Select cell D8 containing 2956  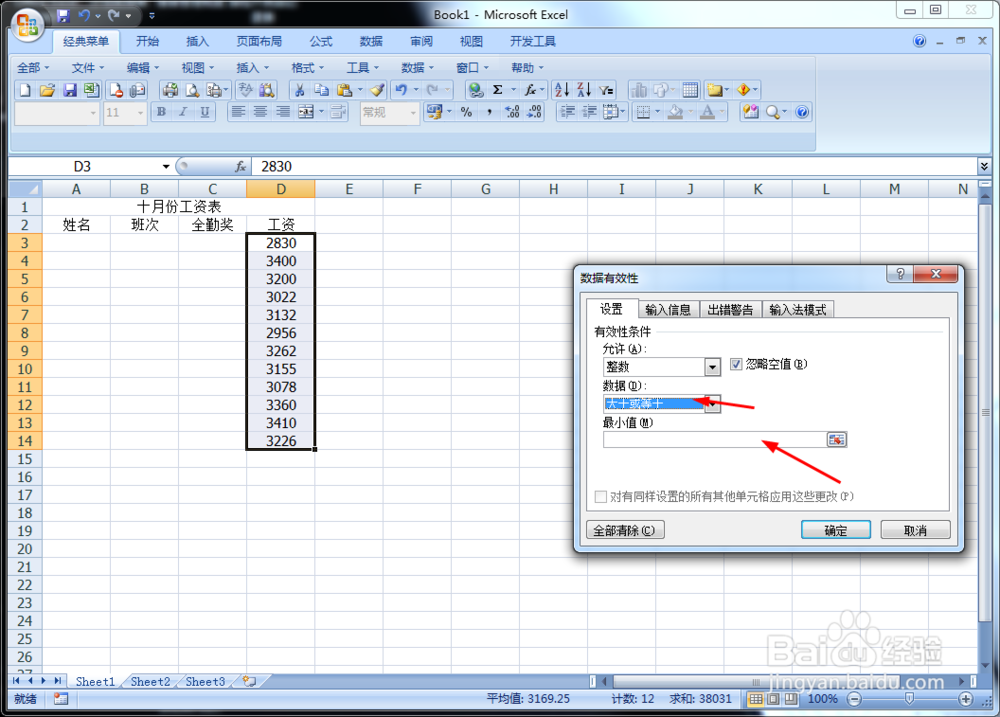coord(281,333)
